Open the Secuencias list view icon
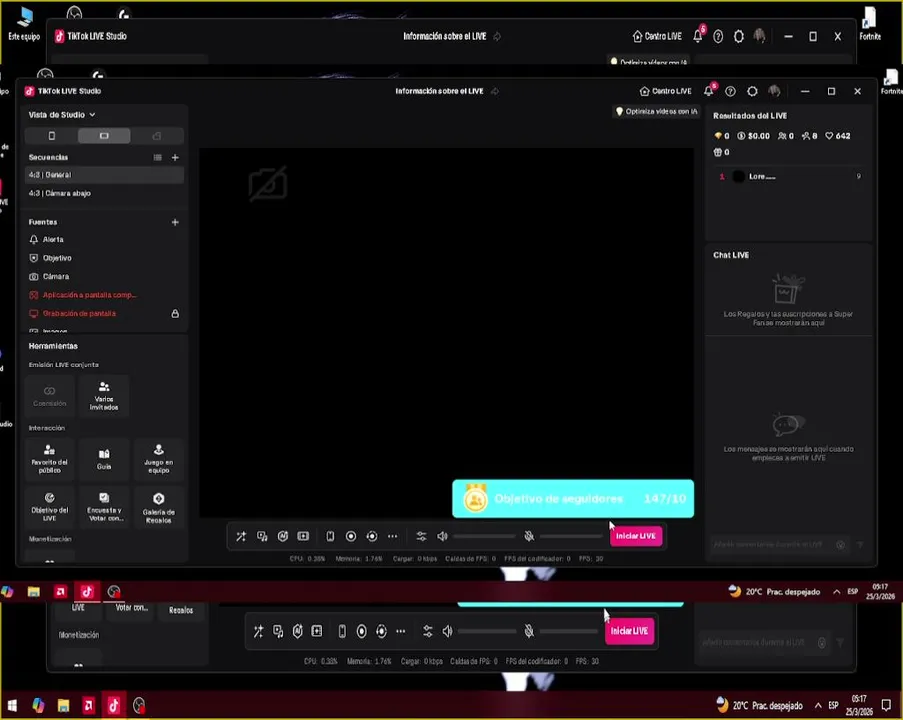The image size is (903, 720). point(157,157)
